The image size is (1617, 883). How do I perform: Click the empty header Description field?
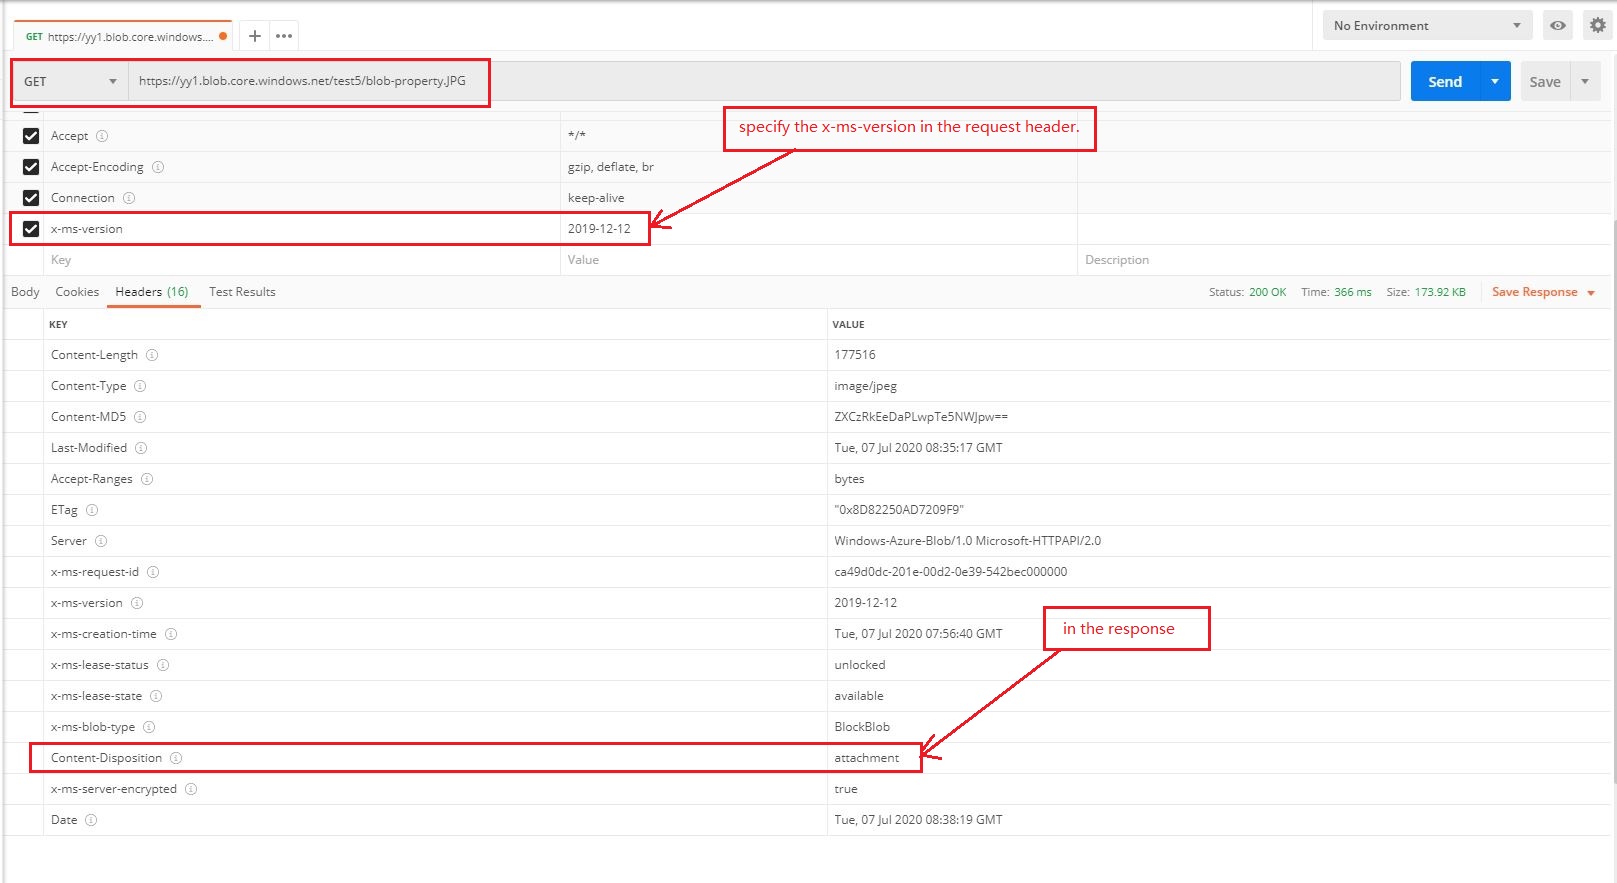(x=1344, y=260)
